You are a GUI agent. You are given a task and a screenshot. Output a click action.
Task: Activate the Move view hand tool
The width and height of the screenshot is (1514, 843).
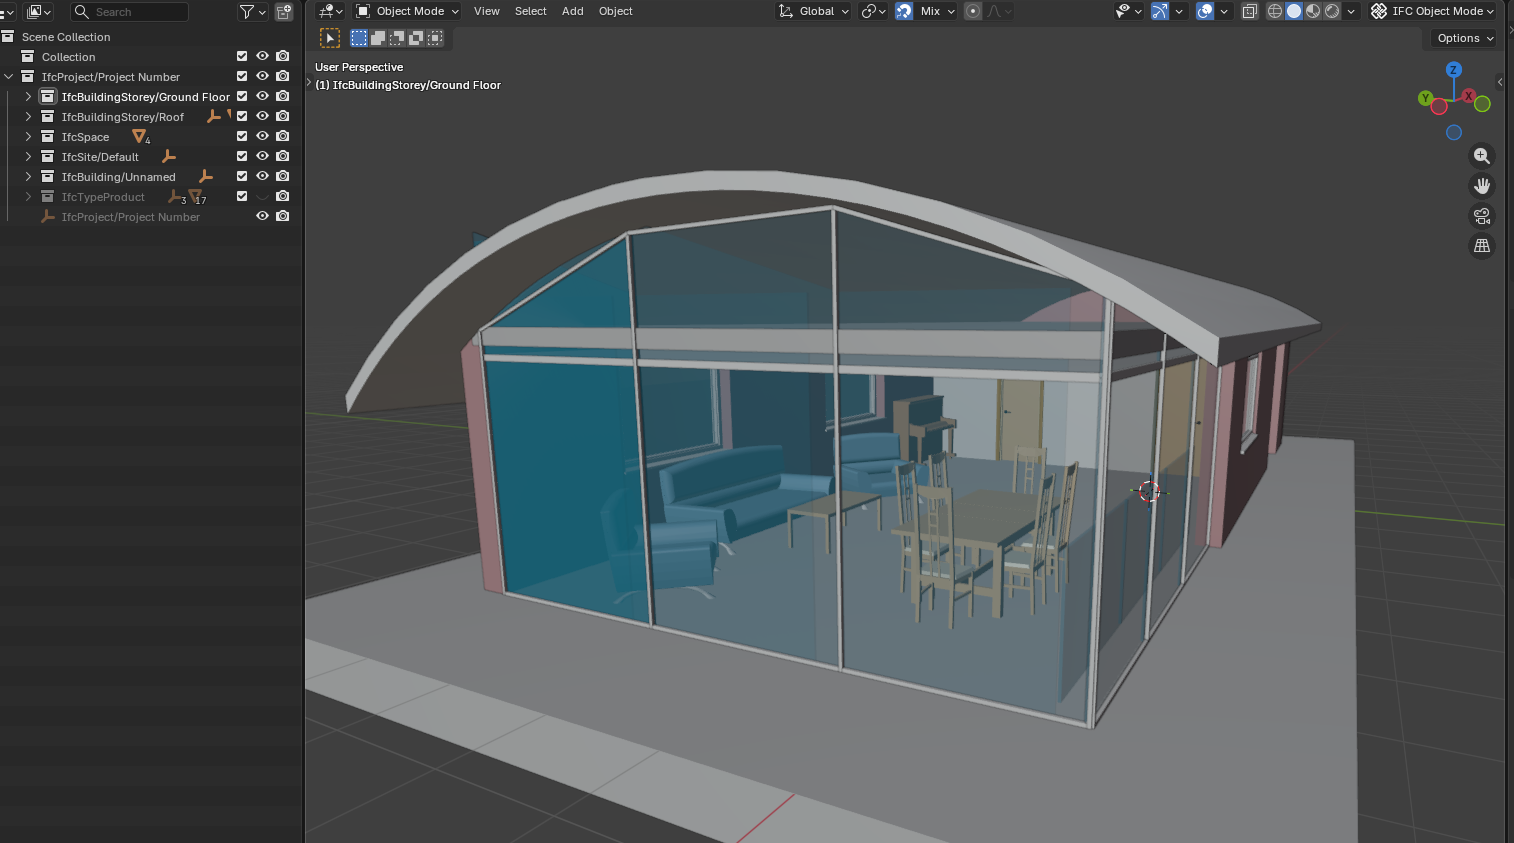[x=1481, y=186]
